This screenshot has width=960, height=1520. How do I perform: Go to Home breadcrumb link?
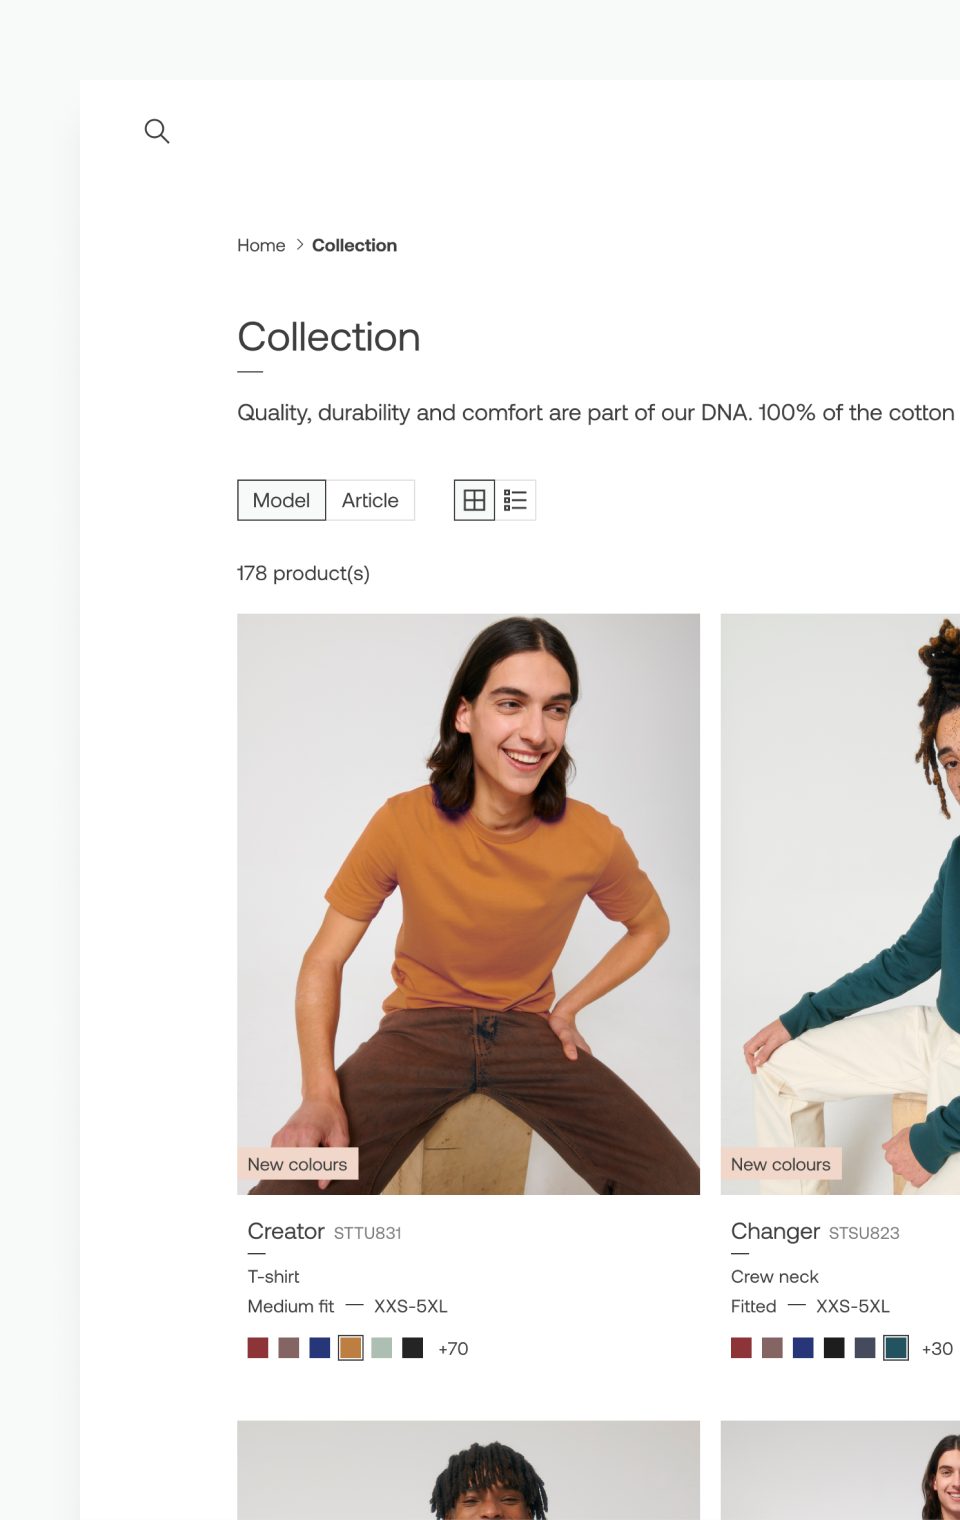261,245
